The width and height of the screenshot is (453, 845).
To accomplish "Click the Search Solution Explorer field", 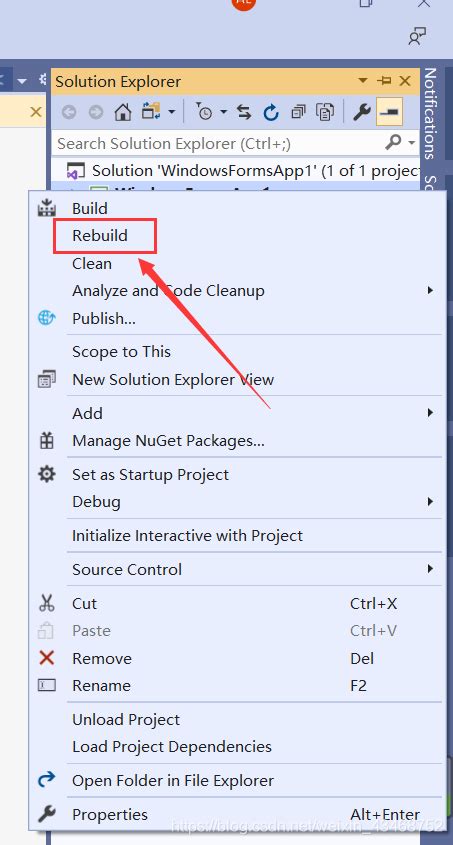I will [221, 143].
